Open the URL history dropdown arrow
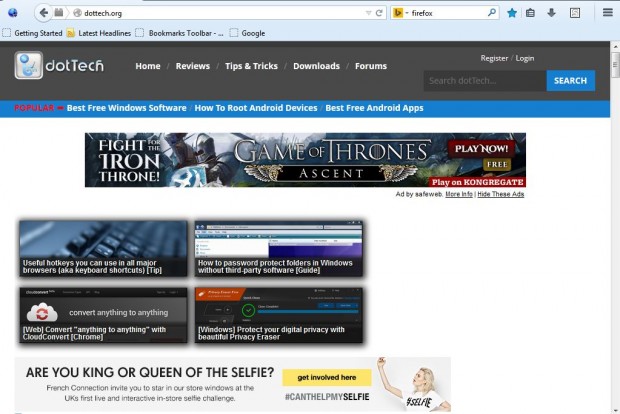This screenshot has width=620, height=414. [368, 13]
